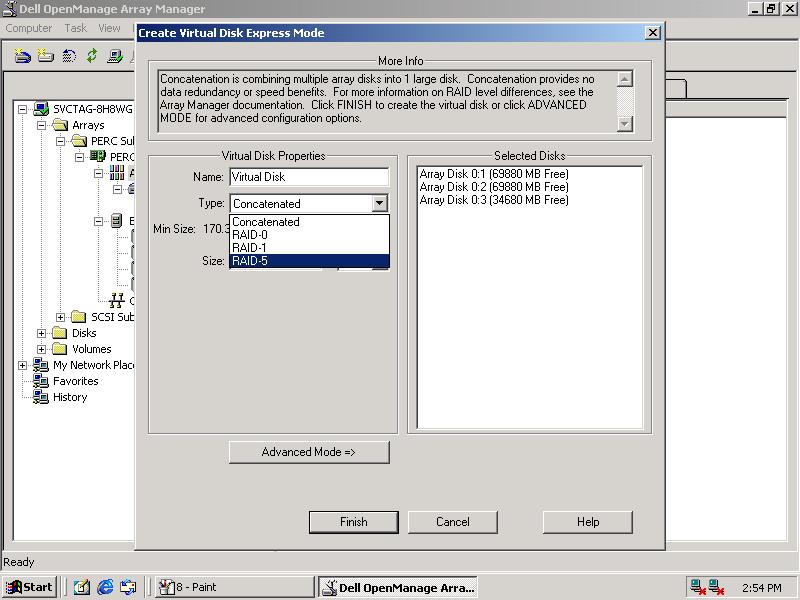
Task: Close the Create Virtual Disk dialog
Action: tap(653, 33)
